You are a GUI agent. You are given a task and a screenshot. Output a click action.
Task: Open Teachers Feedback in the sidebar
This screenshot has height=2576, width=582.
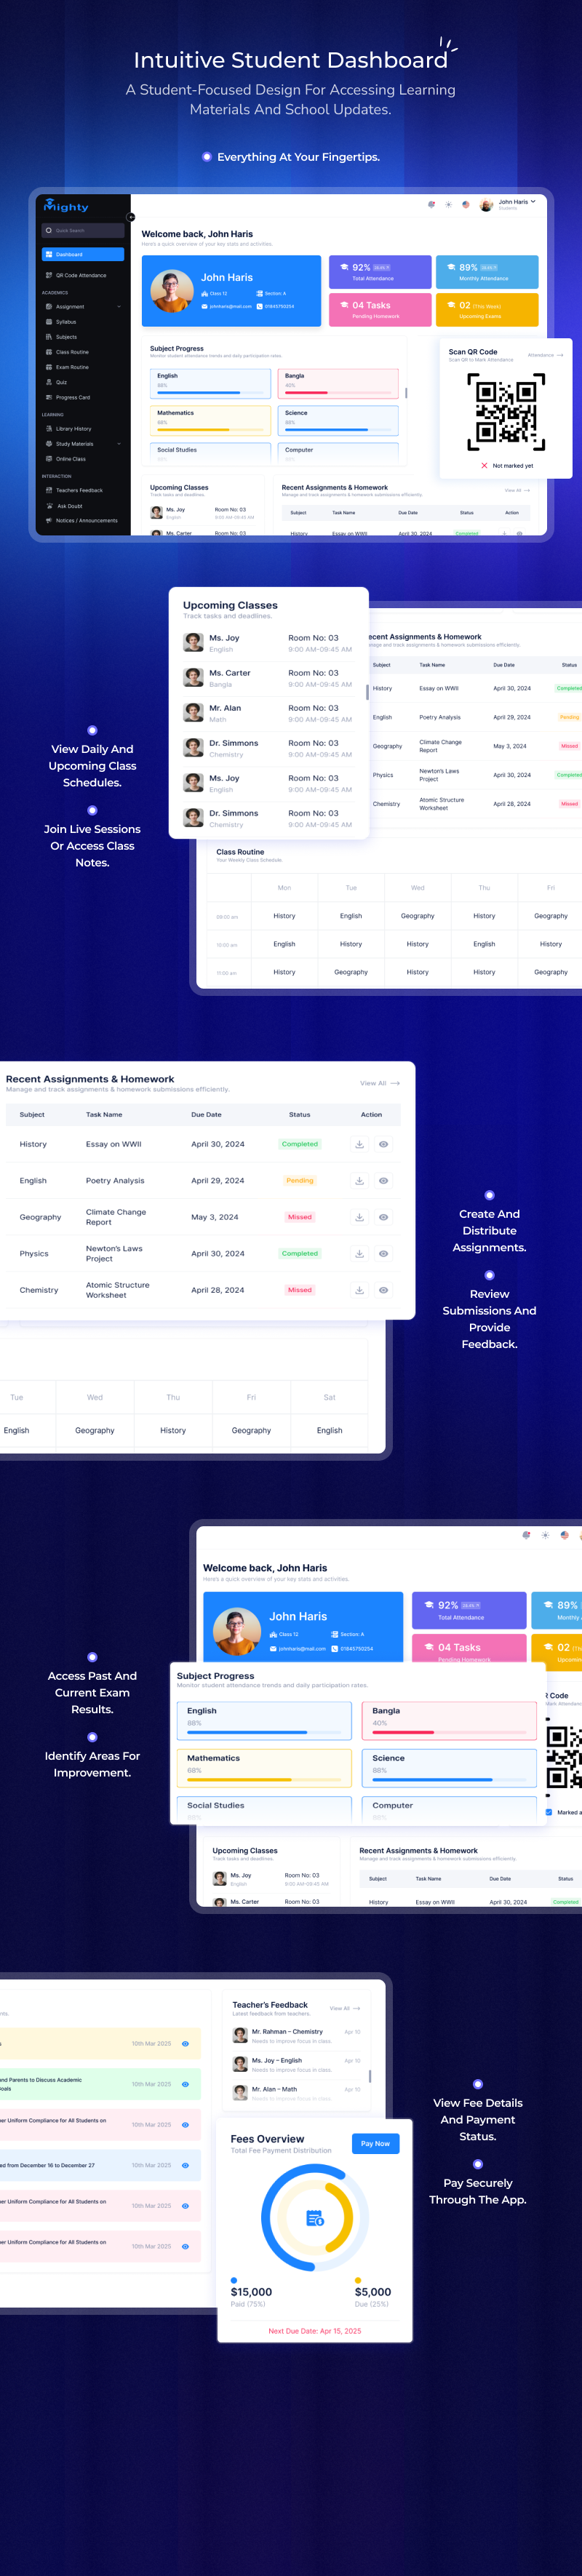pyautogui.click(x=75, y=490)
